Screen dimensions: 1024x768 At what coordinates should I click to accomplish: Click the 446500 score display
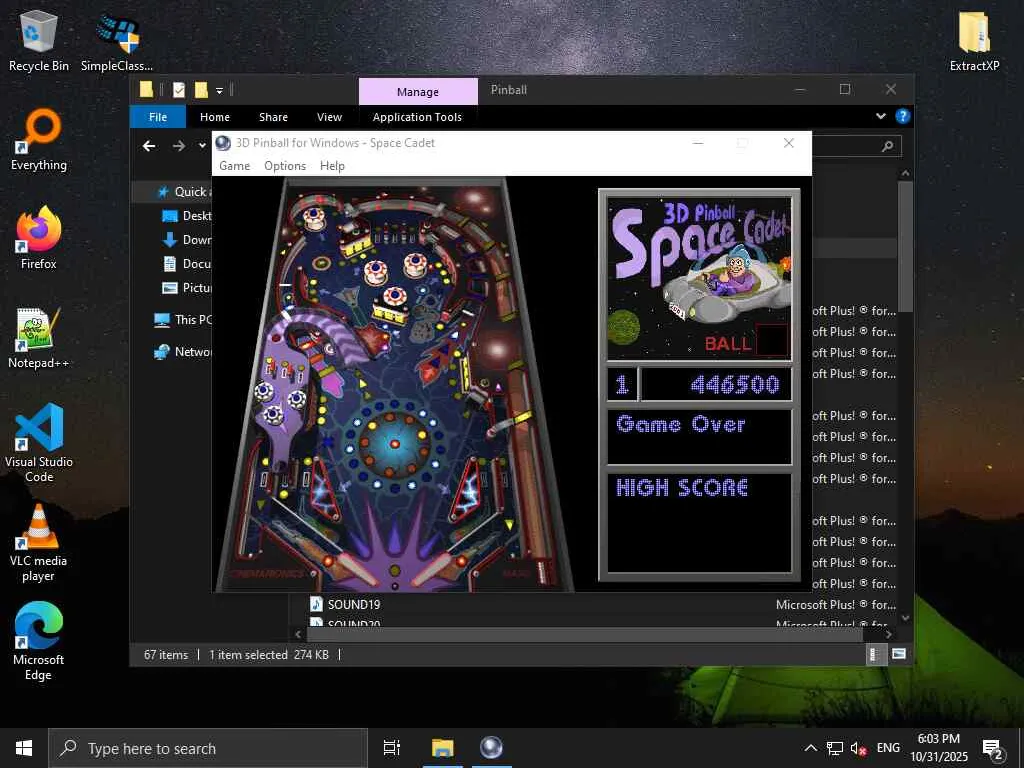pyautogui.click(x=716, y=385)
